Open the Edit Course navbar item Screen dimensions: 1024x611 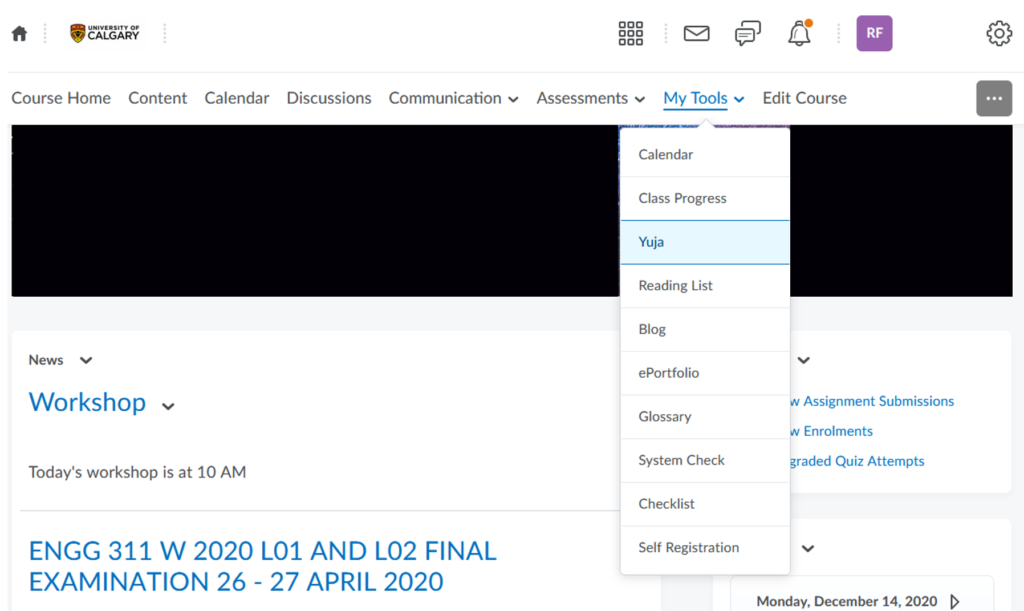(x=805, y=98)
